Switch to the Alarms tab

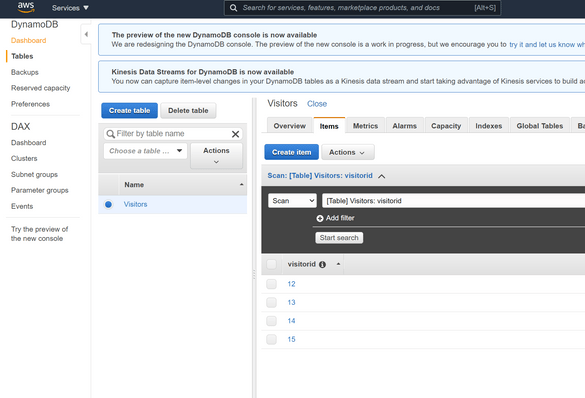pos(404,126)
